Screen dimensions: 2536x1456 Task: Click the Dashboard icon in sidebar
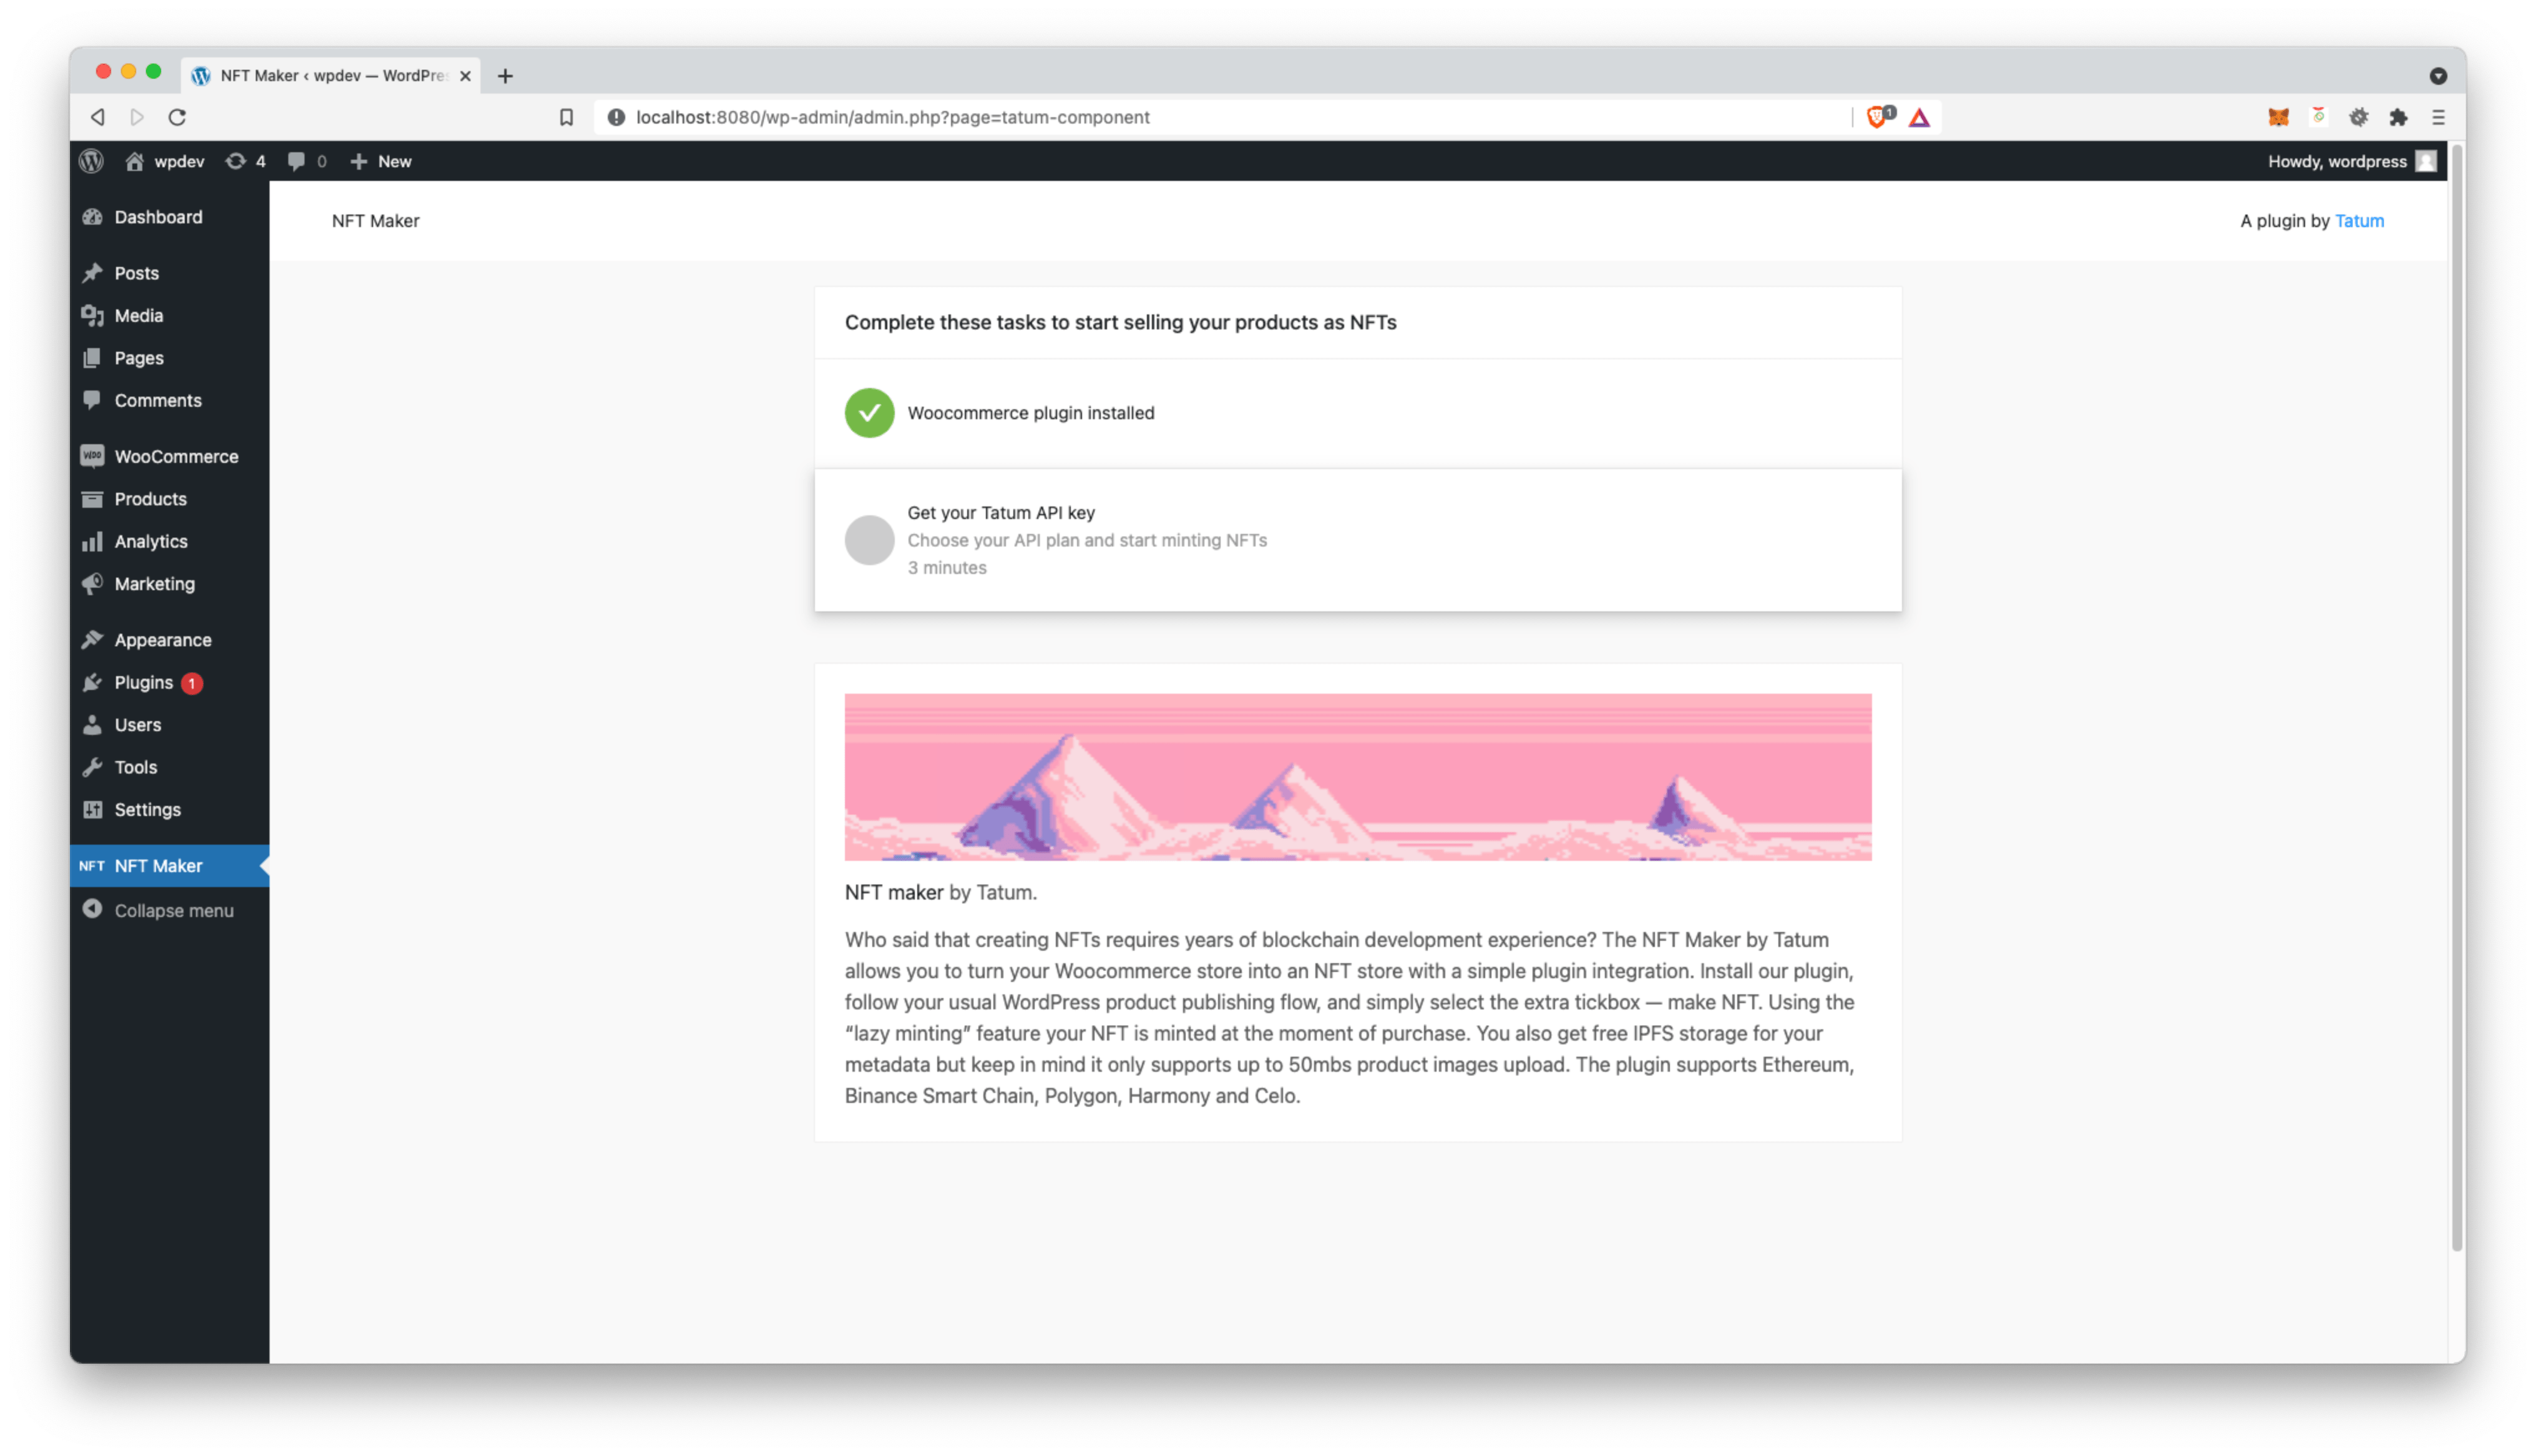[x=94, y=216]
